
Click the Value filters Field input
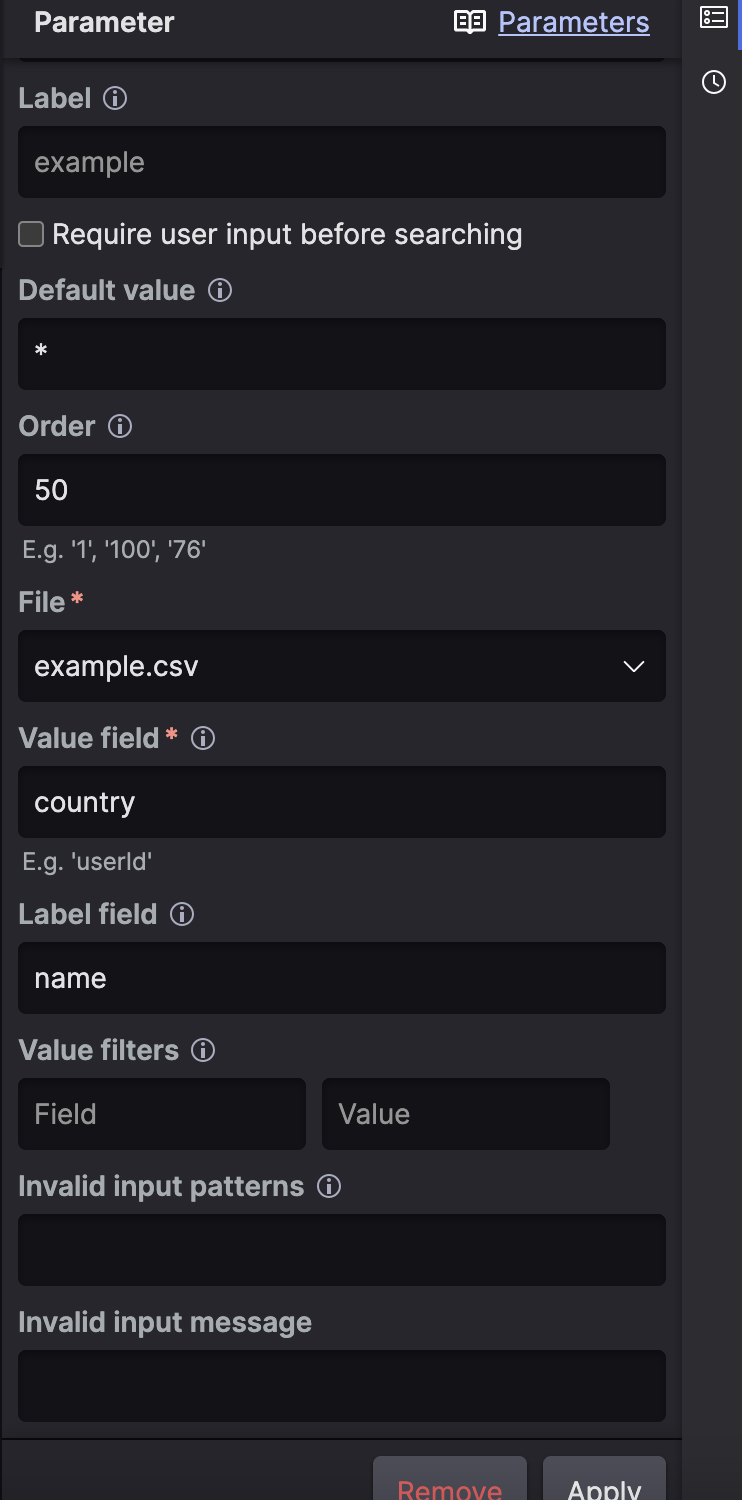pyautogui.click(x=162, y=1114)
